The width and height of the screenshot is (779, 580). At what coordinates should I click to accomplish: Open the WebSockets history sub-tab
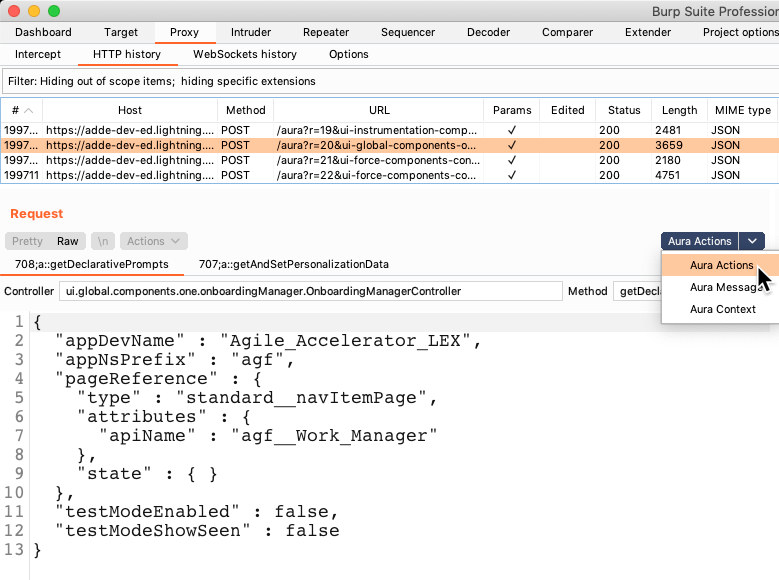(x=245, y=54)
